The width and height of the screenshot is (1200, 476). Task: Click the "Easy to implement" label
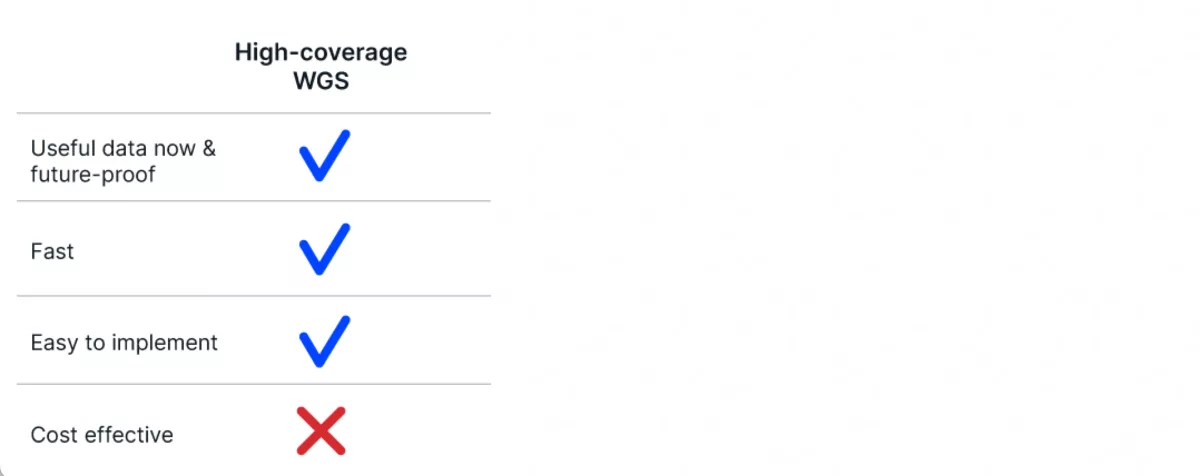pyautogui.click(x=124, y=343)
